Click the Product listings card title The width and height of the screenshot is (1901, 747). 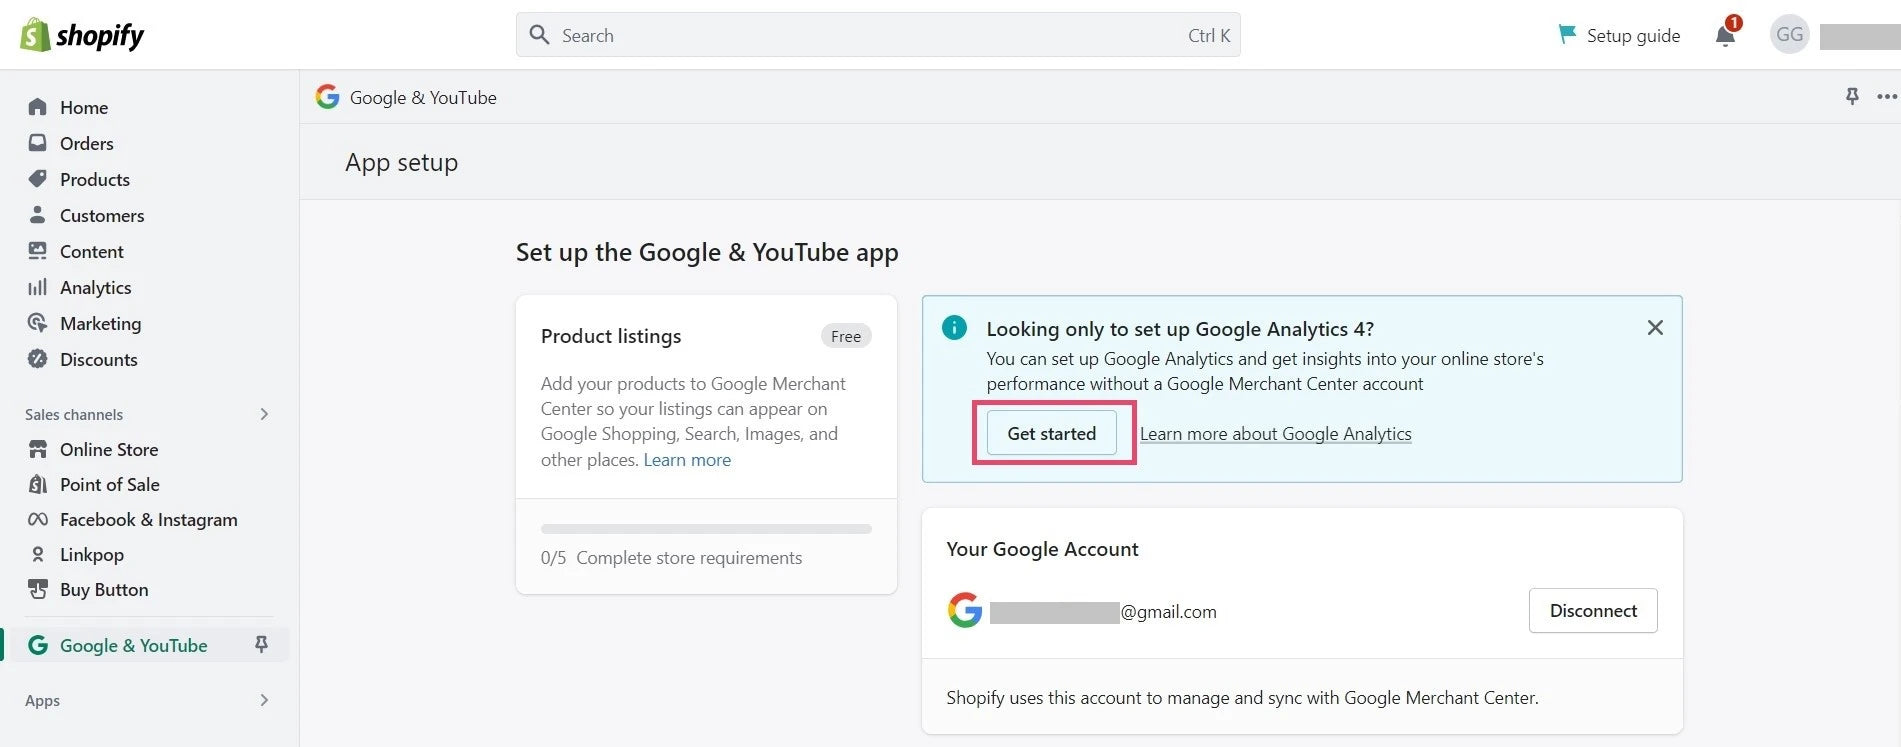pyautogui.click(x=611, y=336)
